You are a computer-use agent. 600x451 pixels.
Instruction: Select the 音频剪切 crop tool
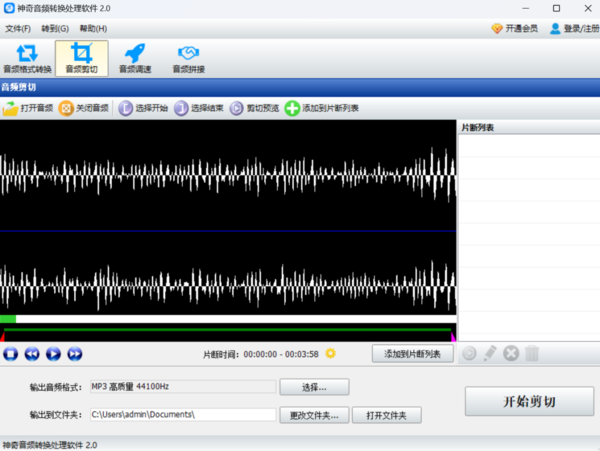(x=81, y=58)
